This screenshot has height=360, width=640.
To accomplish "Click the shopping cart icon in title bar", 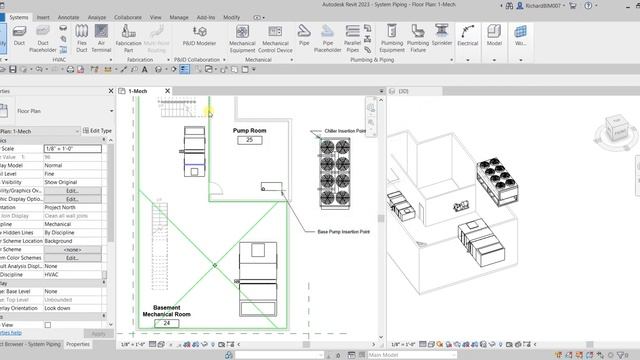I will point(573,6).
